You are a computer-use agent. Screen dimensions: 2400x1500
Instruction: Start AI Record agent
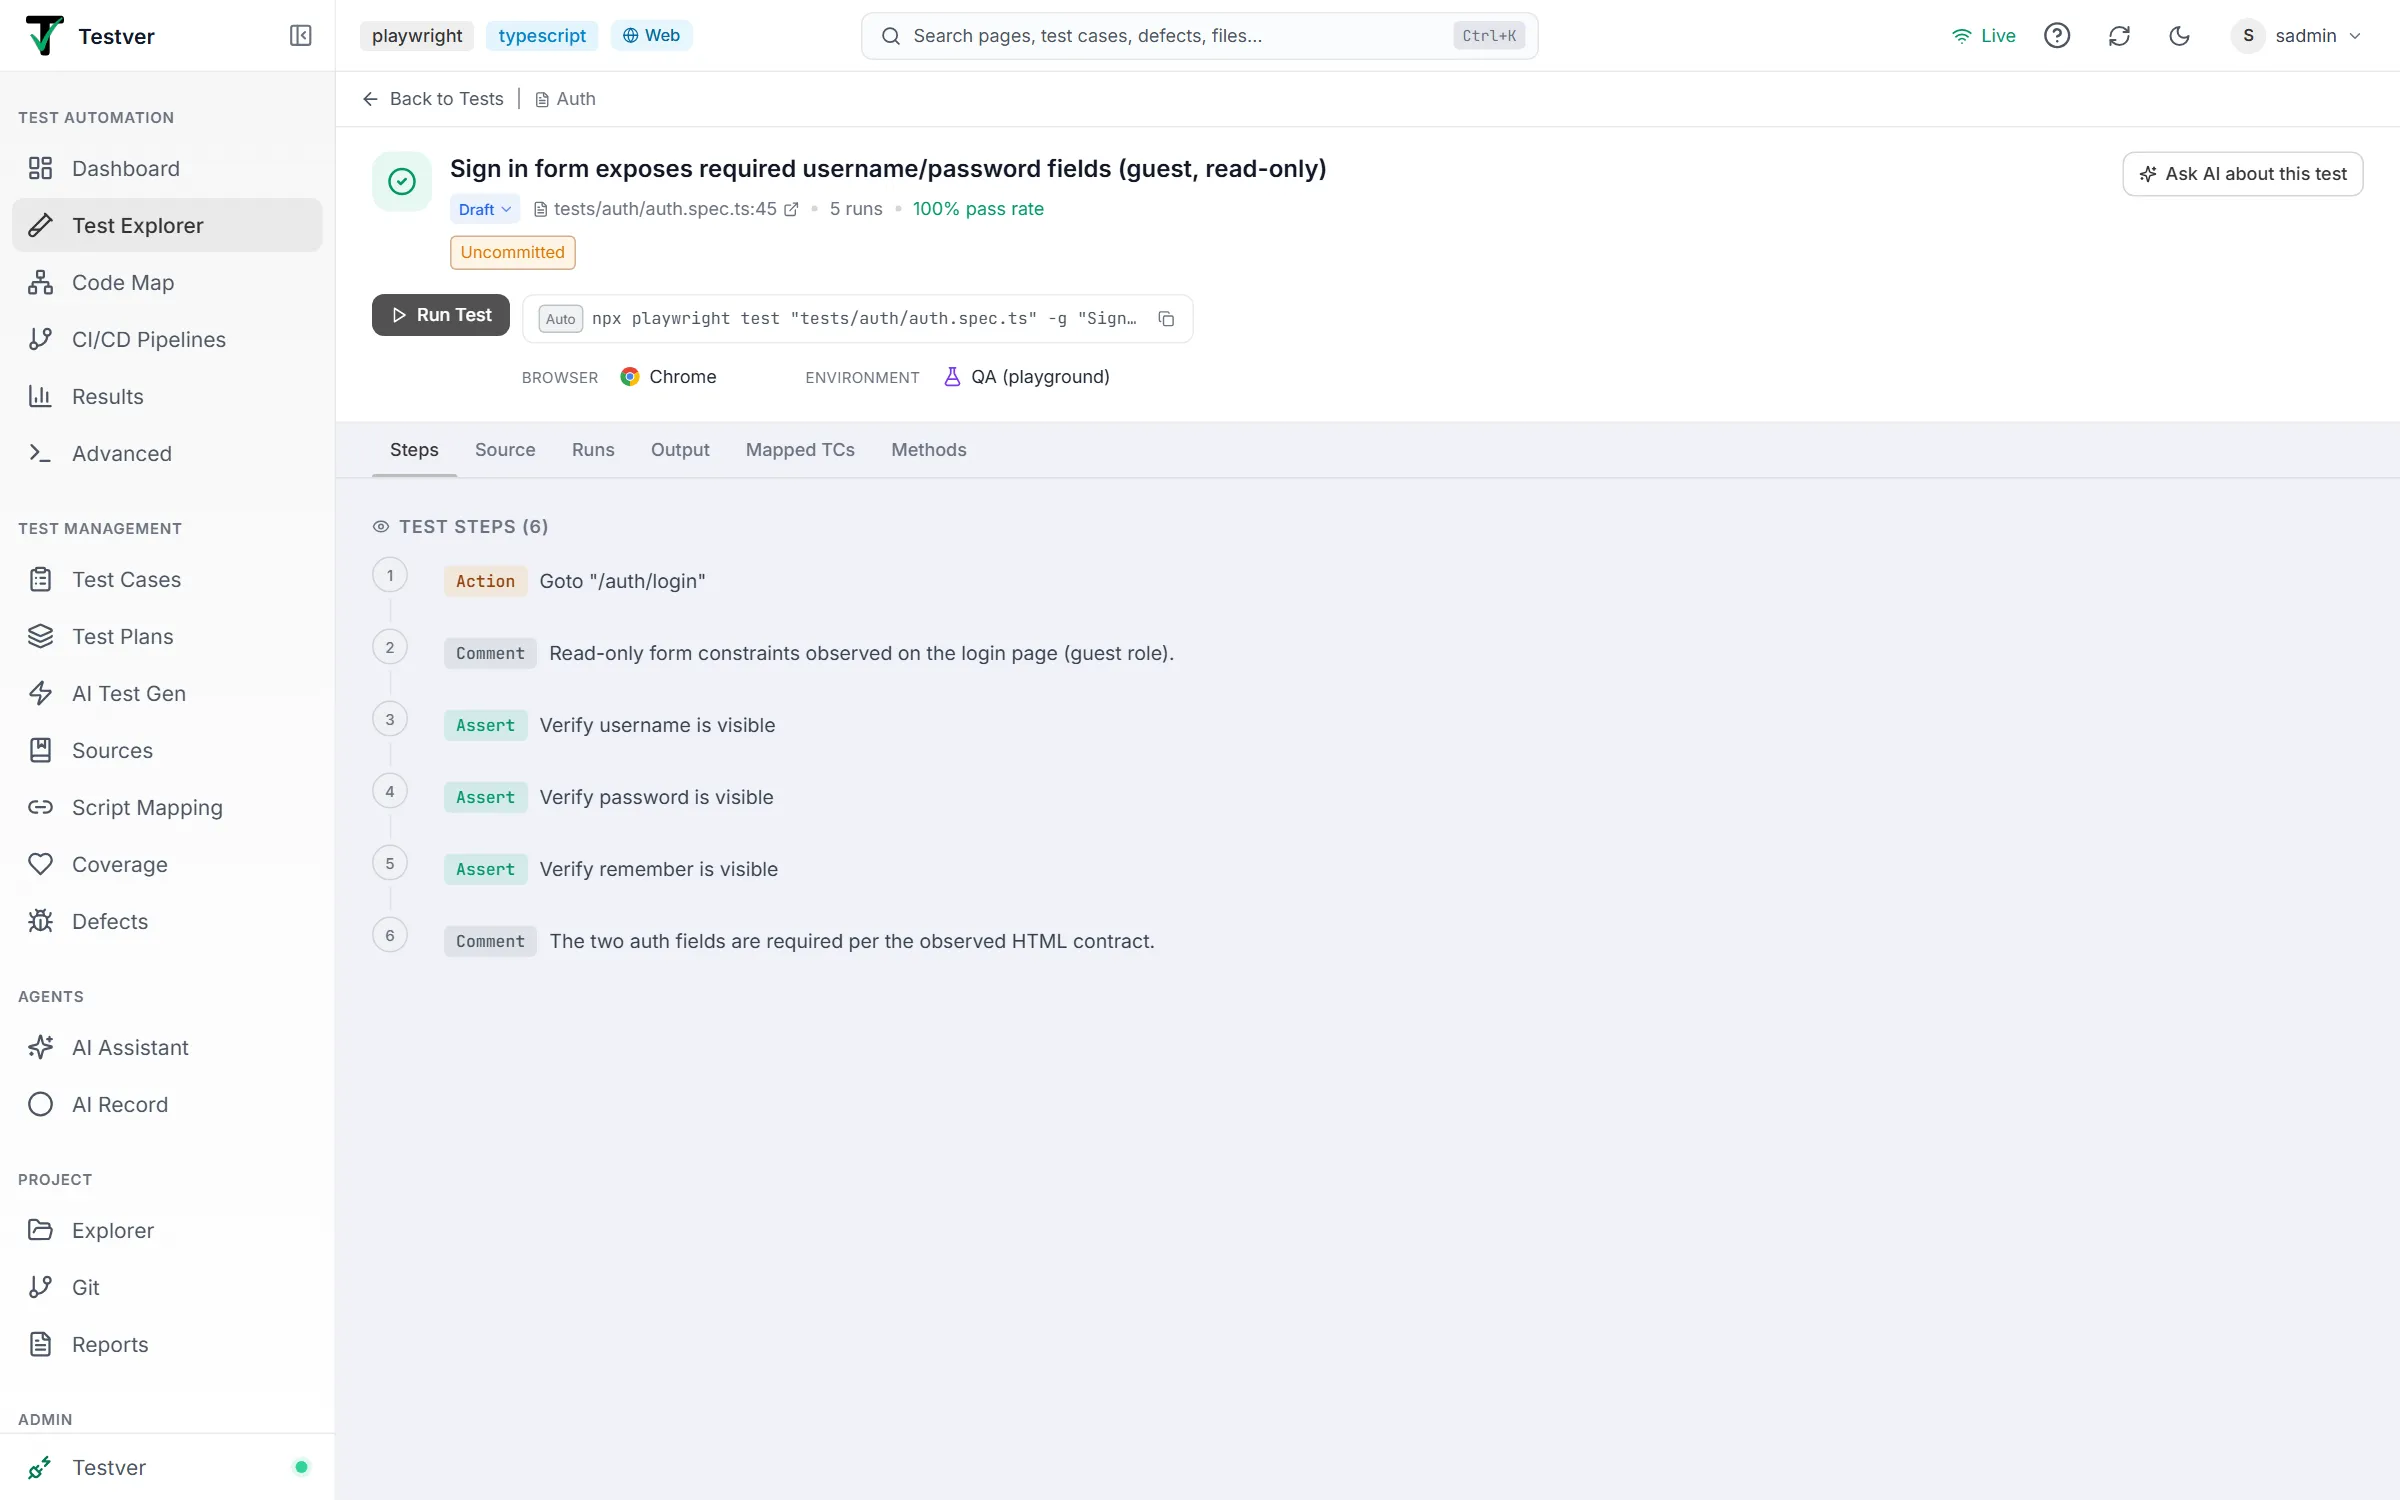click(x=167, y=1104)
